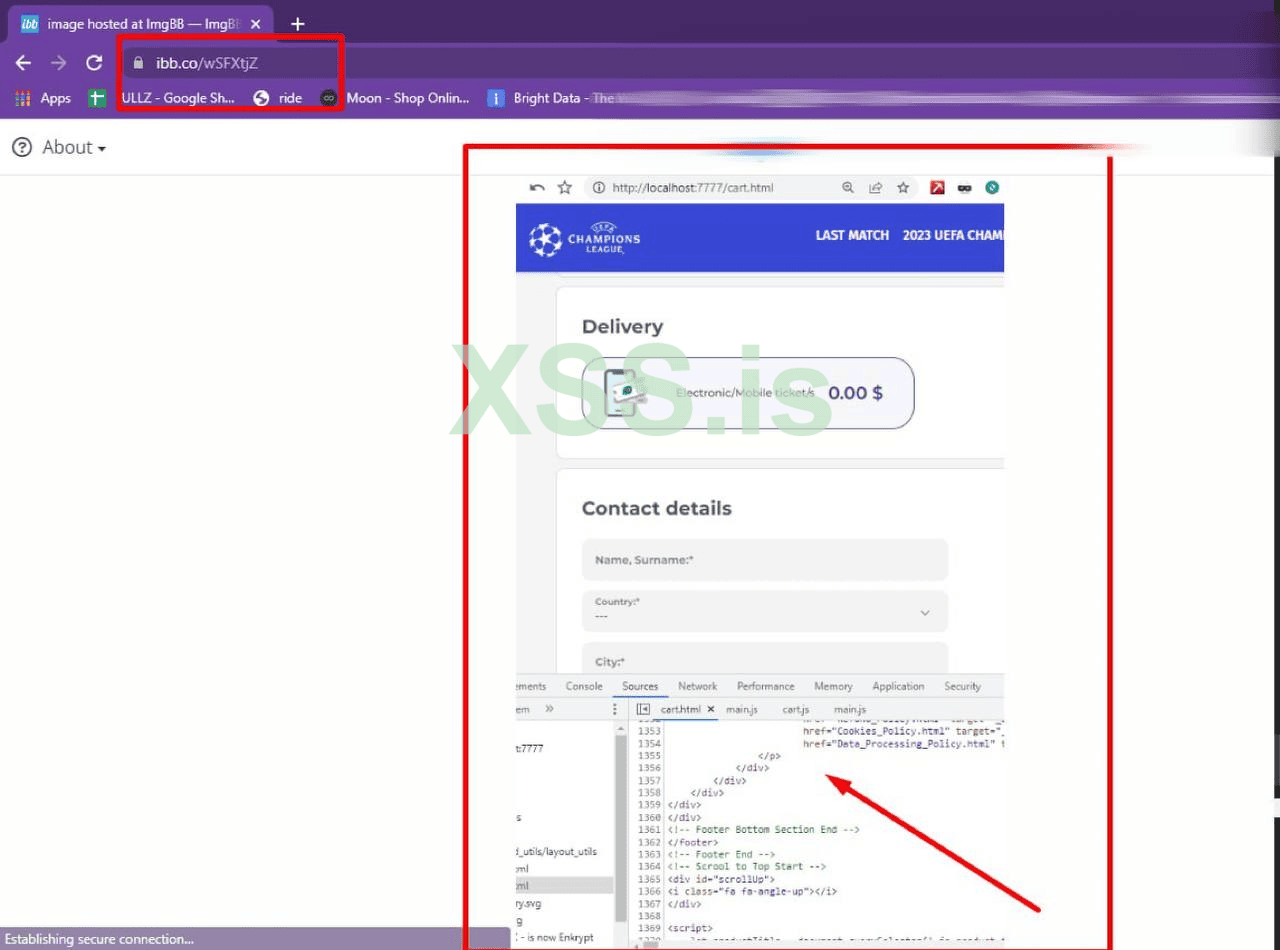Click the ibb.co/wSFXtjZ address bar
The width and height of the screenshot is (1280, 950).
(x=207, y=63)
